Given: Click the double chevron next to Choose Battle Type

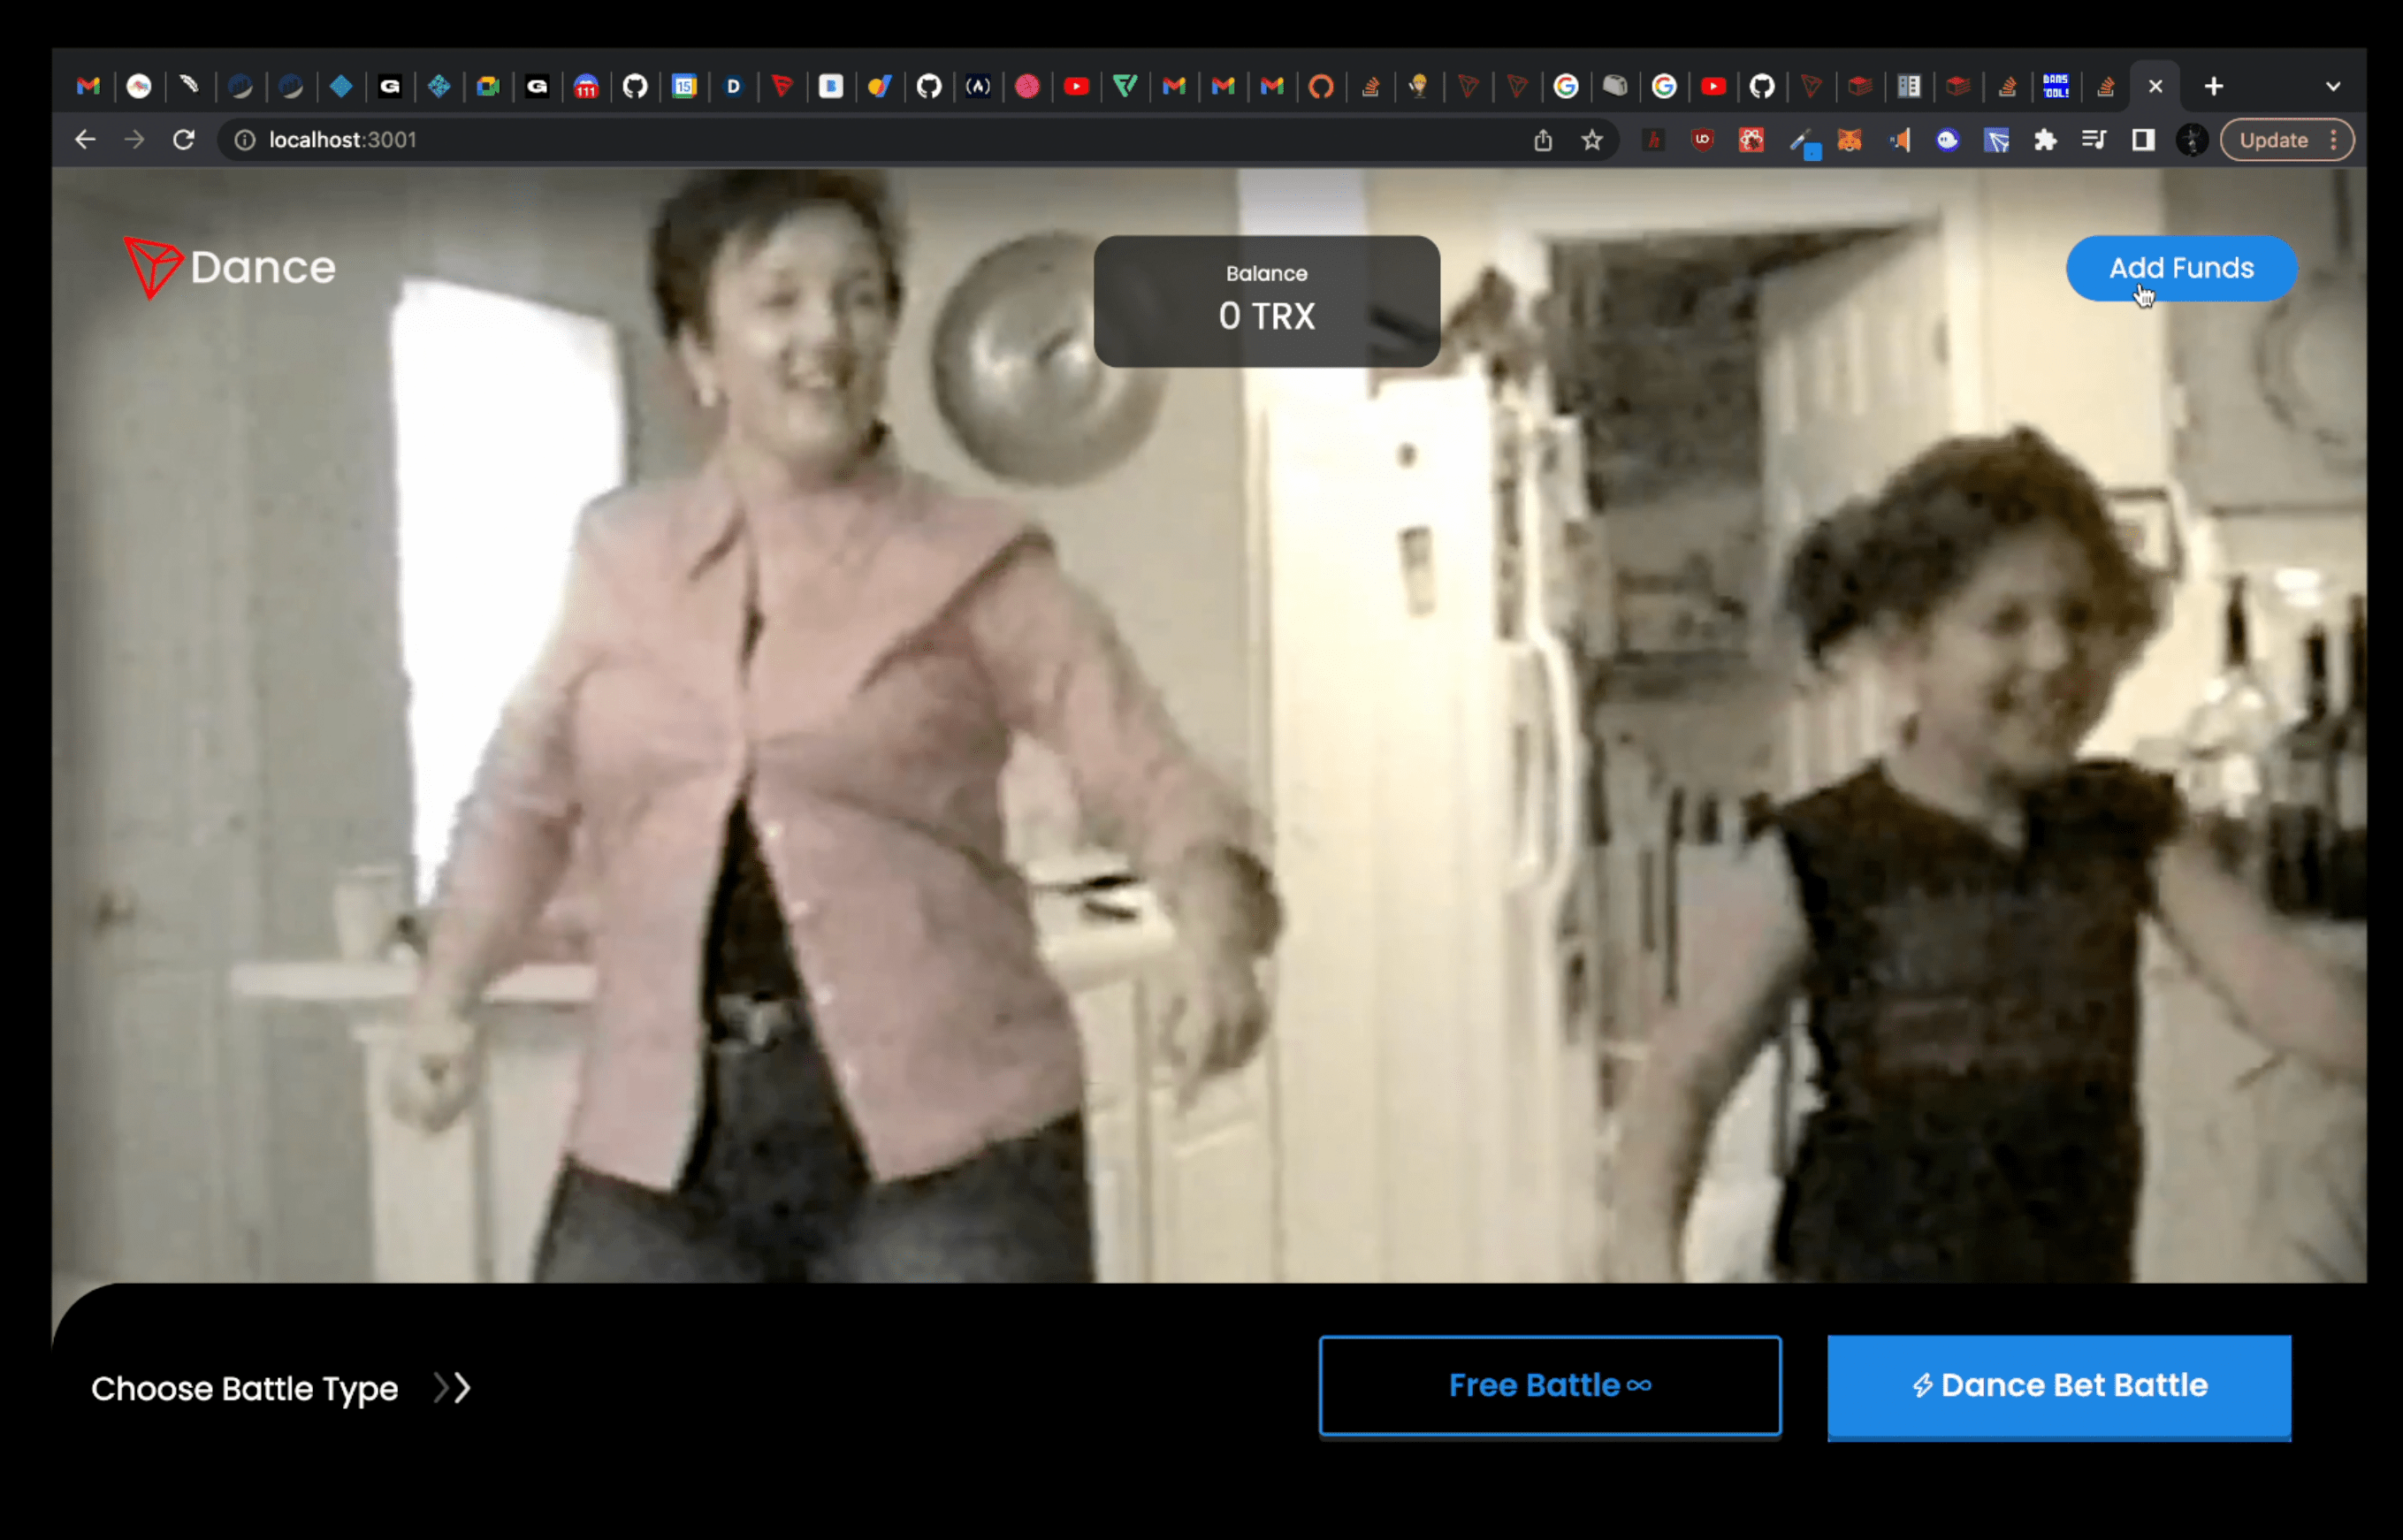Looking at the screenshot, I should point(452,1388).
